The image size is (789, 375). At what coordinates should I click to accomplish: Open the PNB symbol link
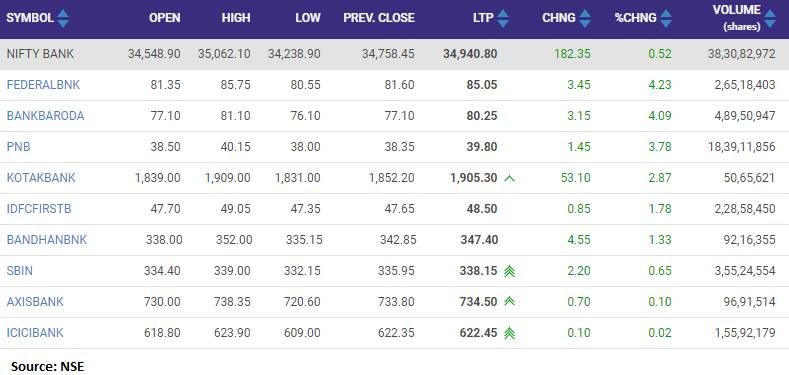[x=19, y=147]
